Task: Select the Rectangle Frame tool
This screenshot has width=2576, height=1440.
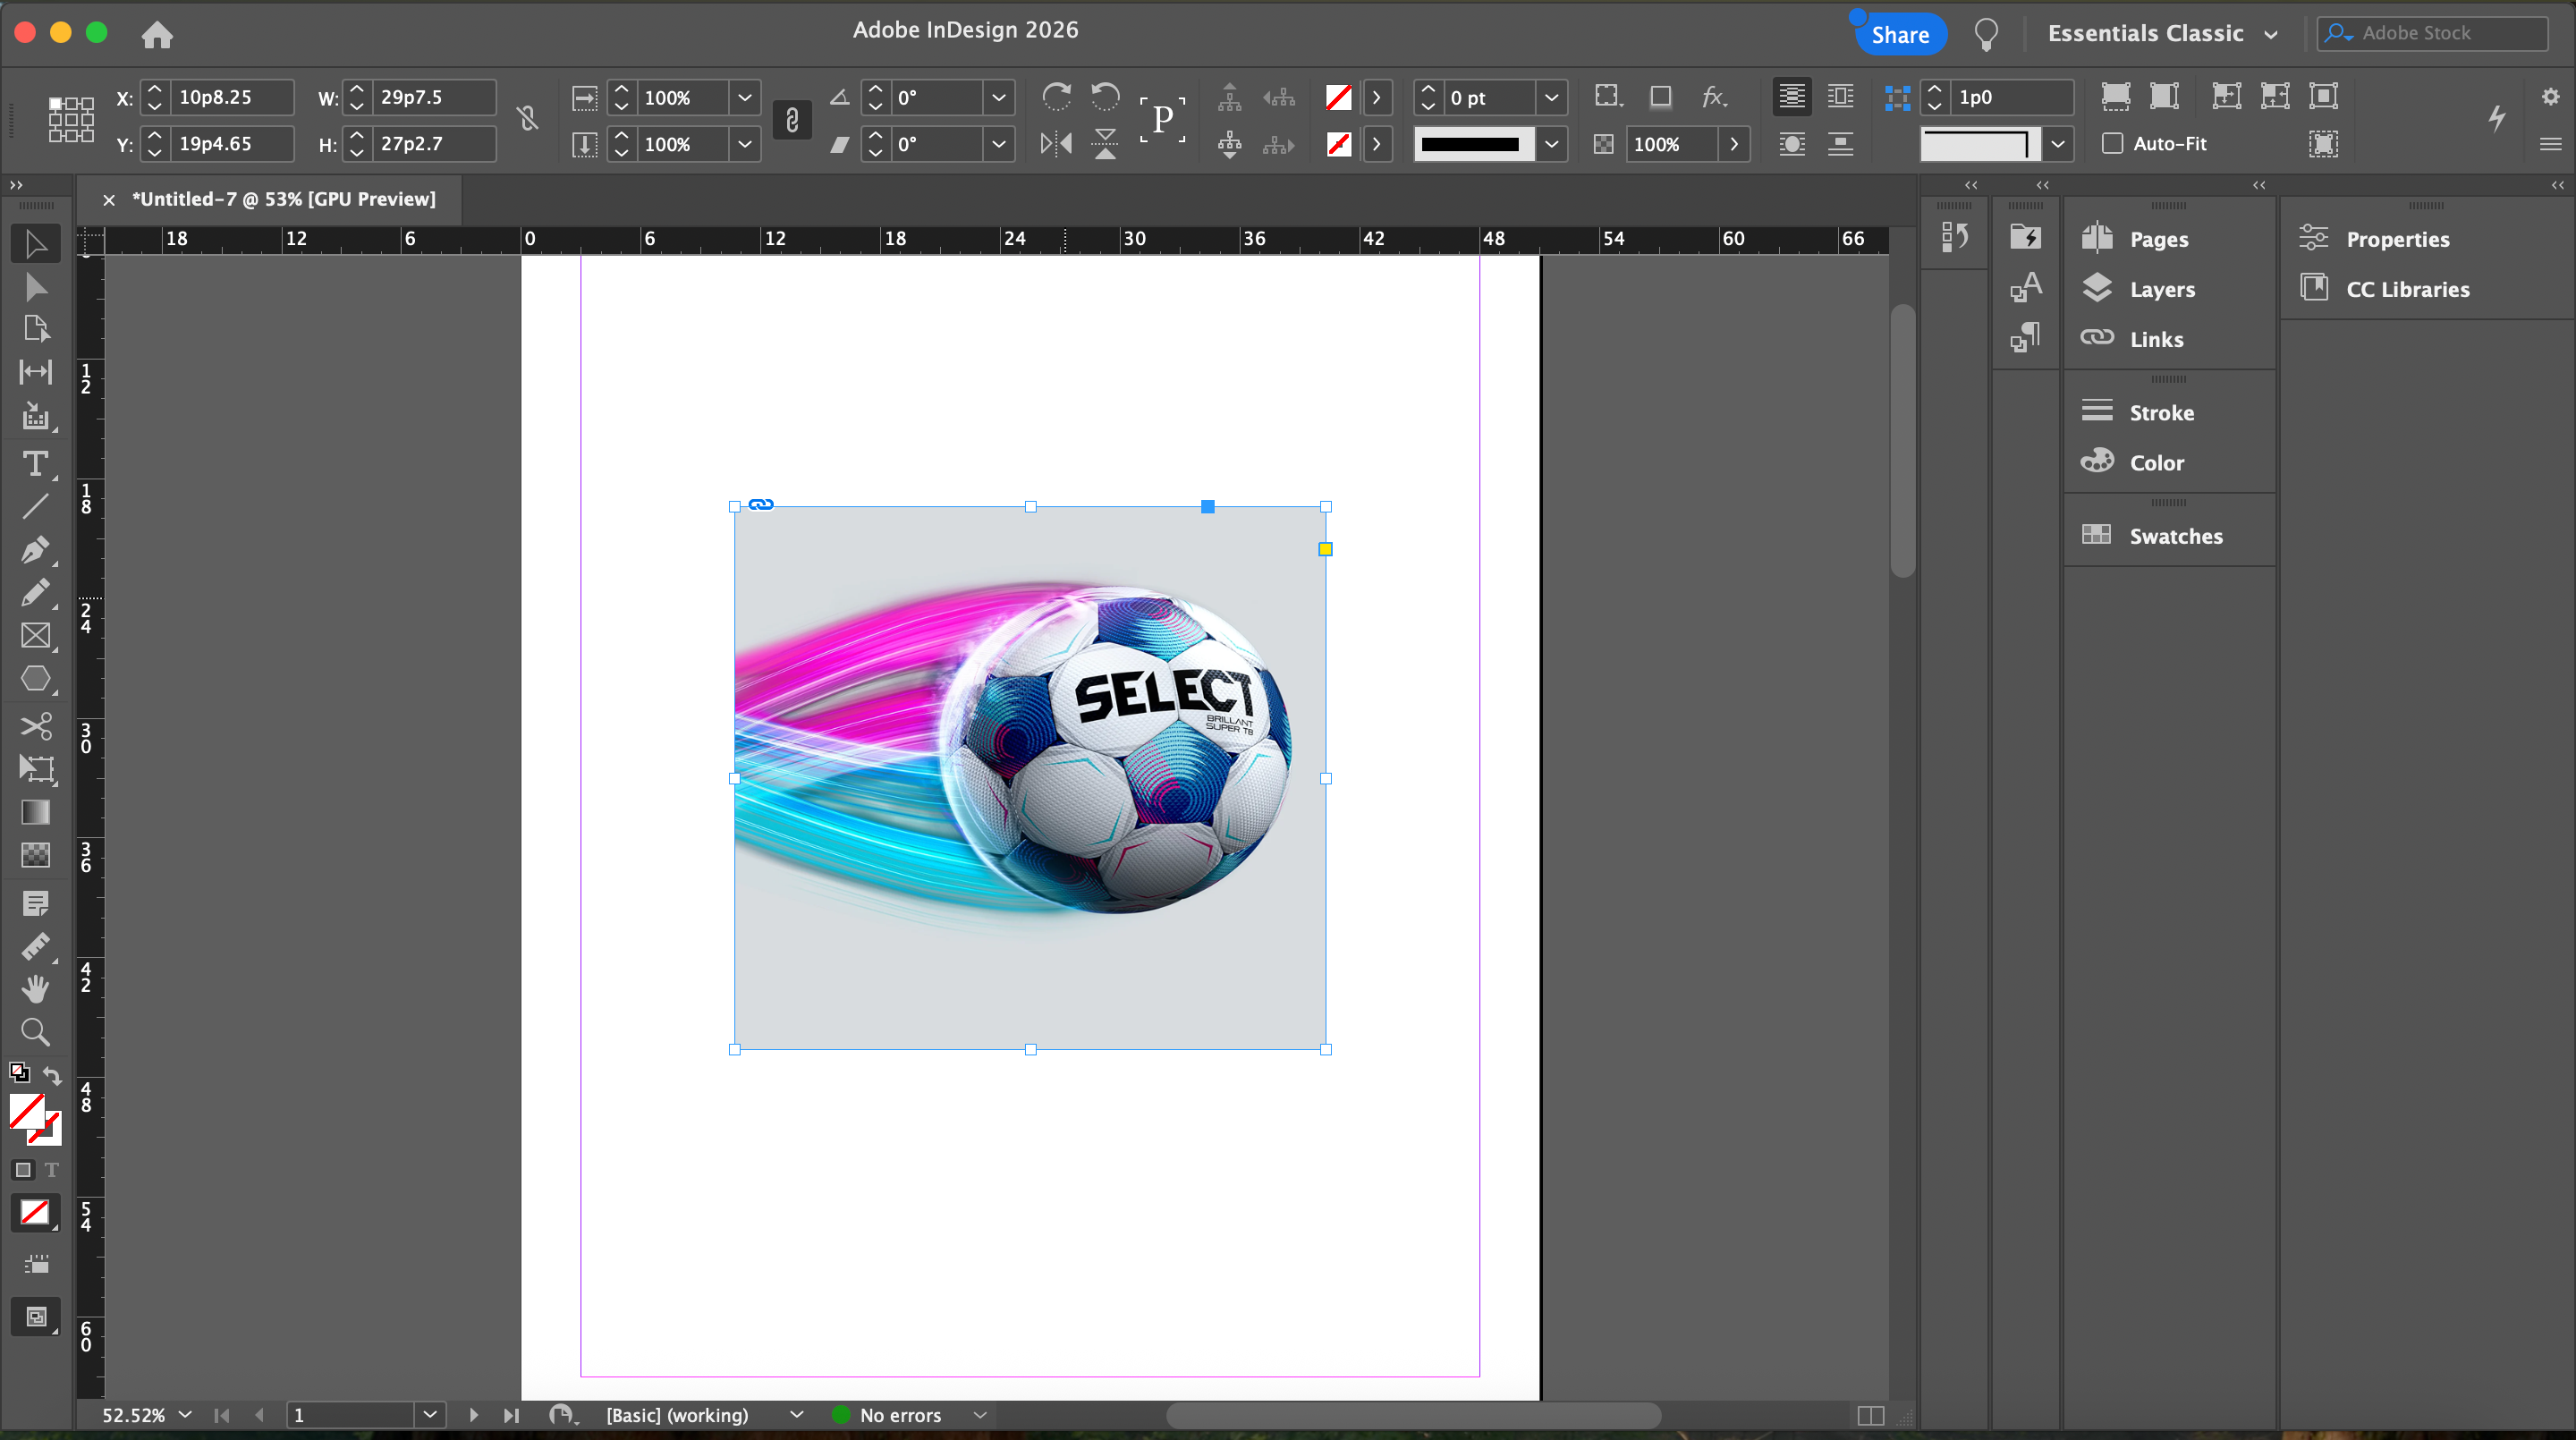Action: tap(35, 636)
